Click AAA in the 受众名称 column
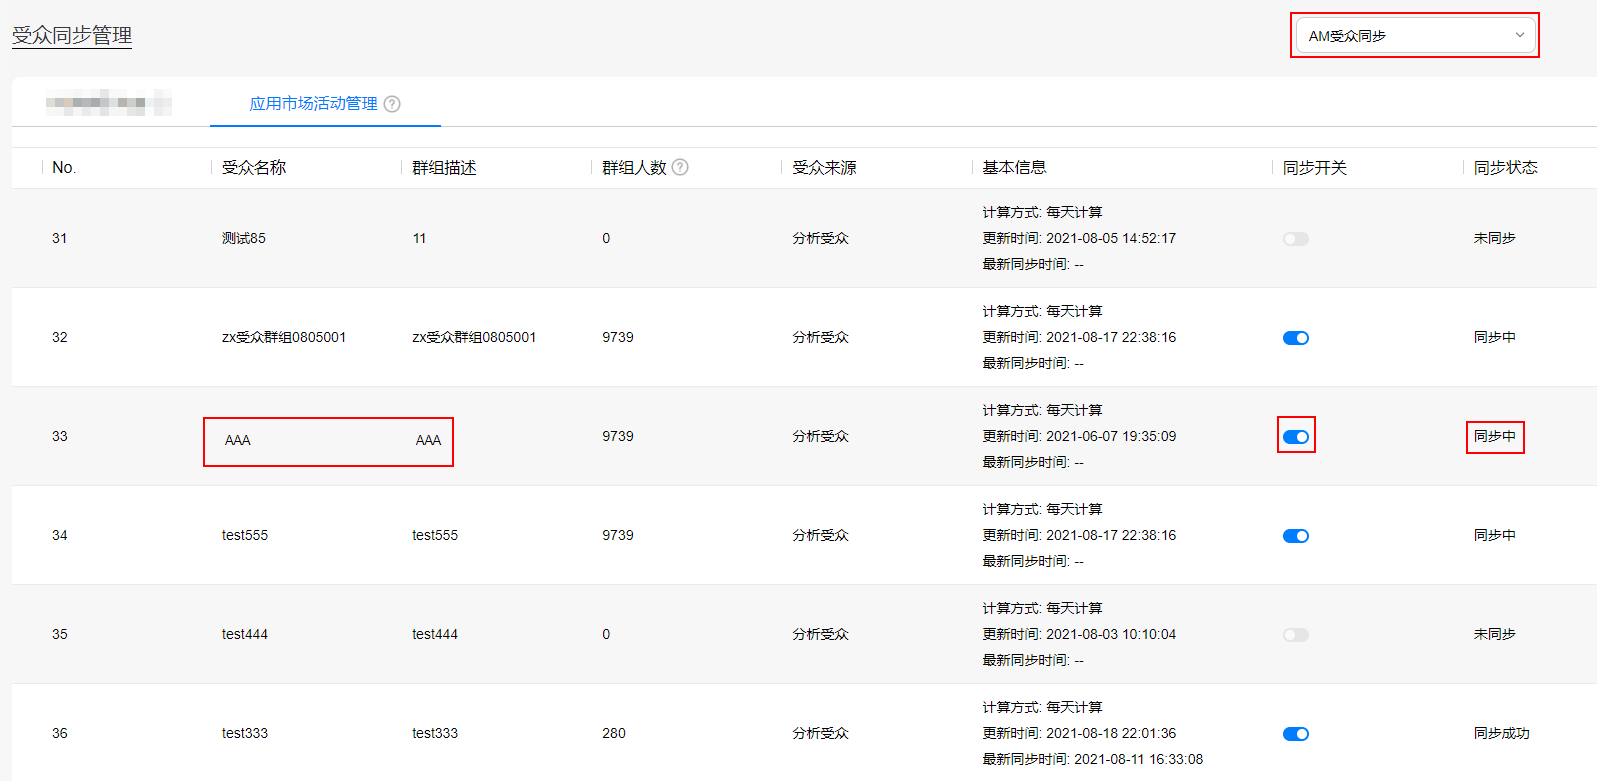Screen dimensions: 1597x781 tap(238, 440)
